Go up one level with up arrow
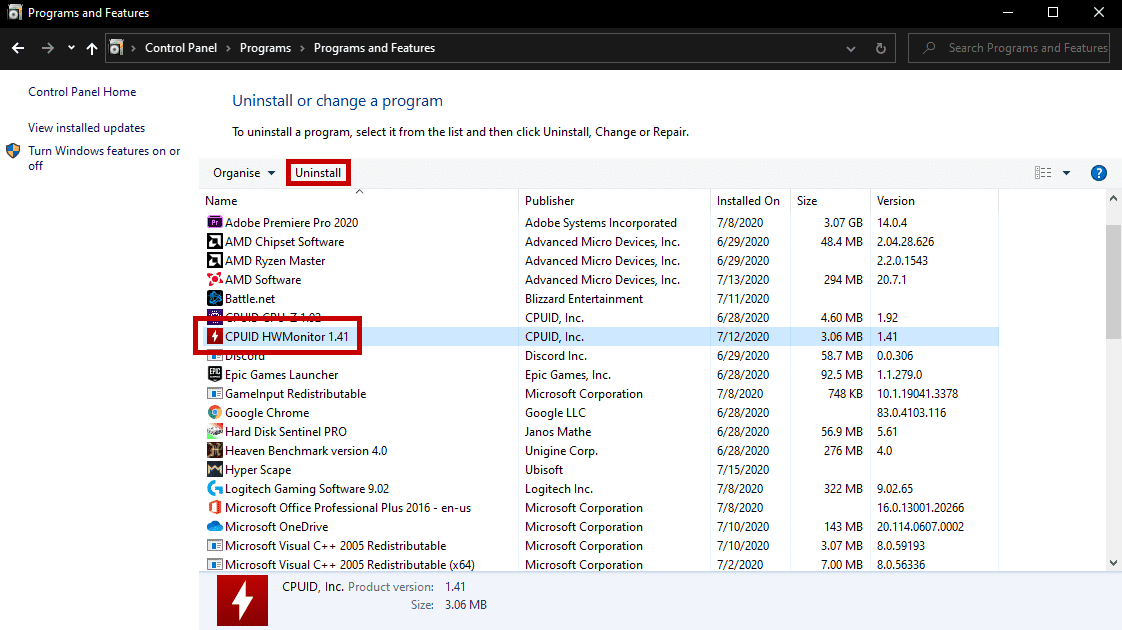Viewport: 1122px width, 630px height. click(92, 48)
